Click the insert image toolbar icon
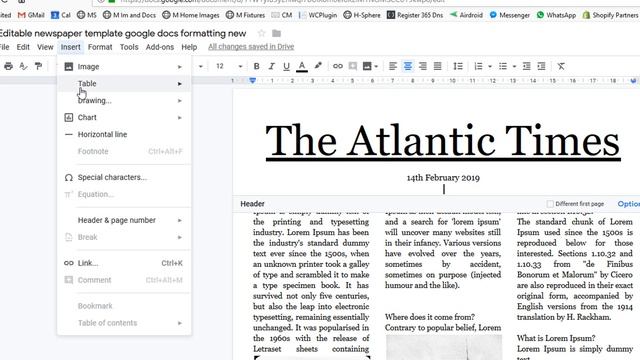 click(367, 66)
